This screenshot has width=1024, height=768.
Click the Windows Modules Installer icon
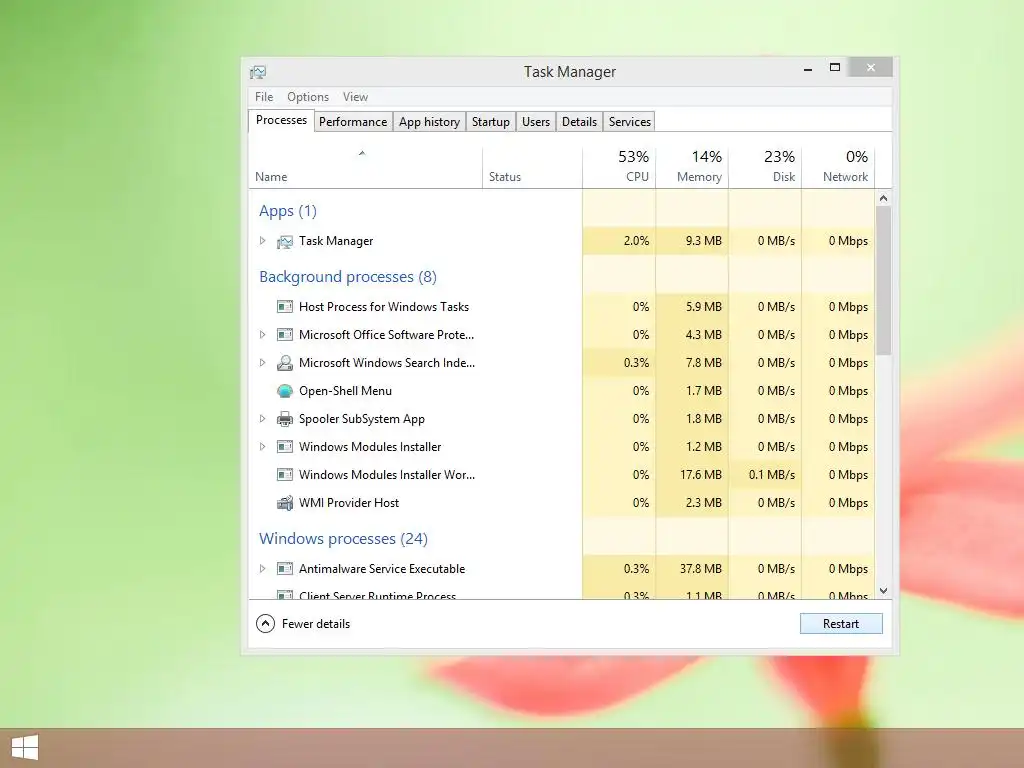285,447
